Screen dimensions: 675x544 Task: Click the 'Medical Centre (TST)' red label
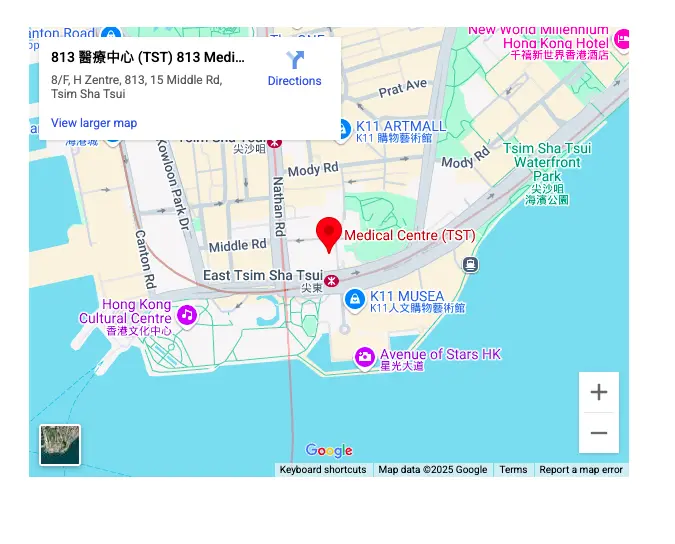tap(410, 236)
